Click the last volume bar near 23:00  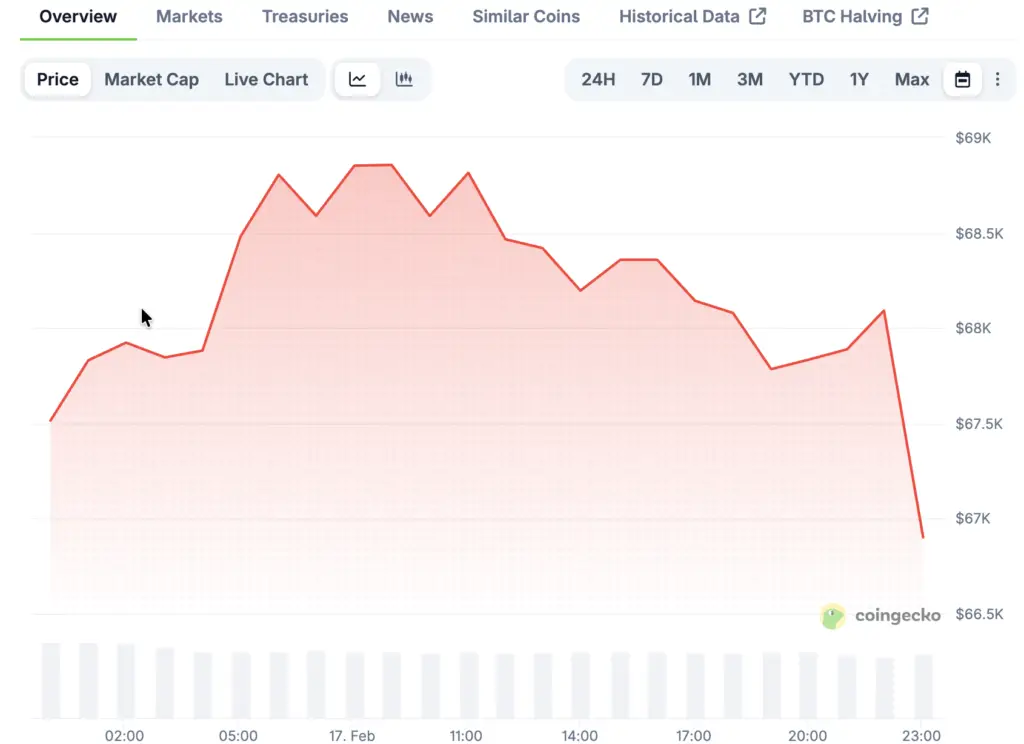coord(922,686)
